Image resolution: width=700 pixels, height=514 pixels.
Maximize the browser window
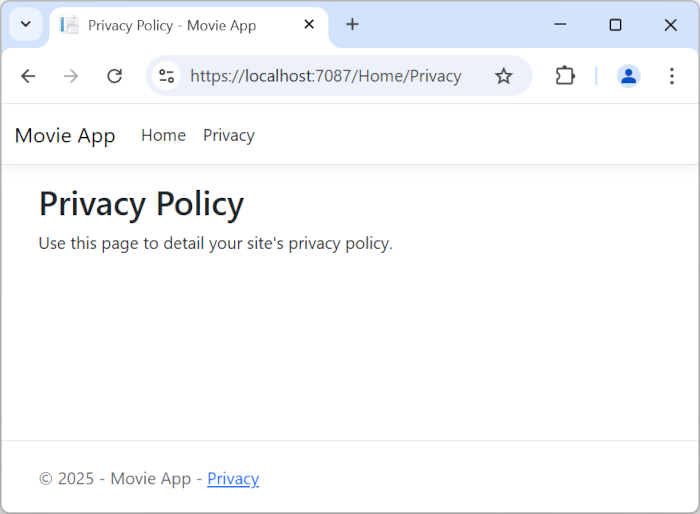coord(615,25)
